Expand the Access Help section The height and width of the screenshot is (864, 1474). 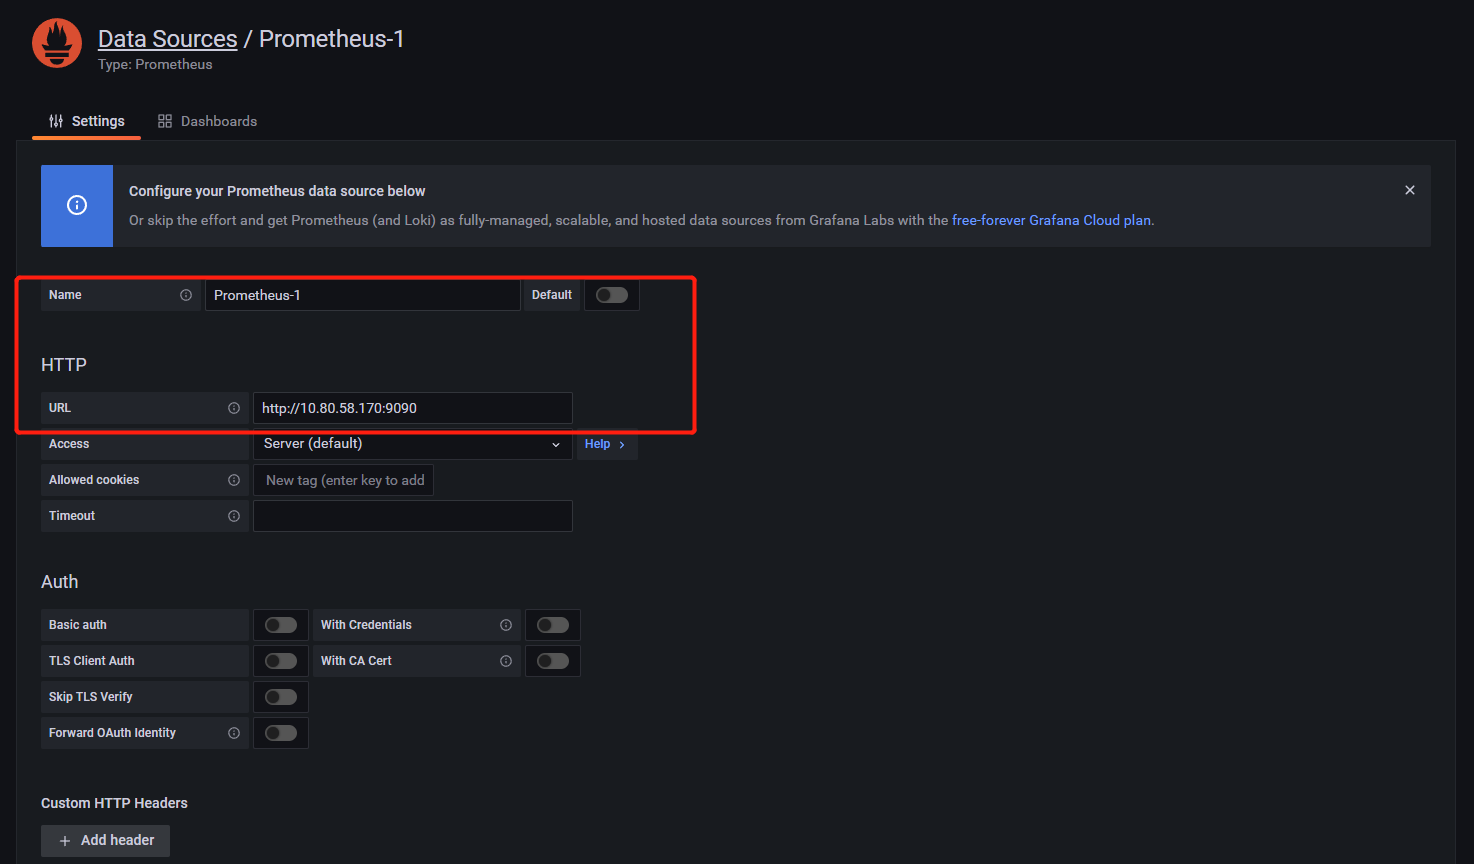tap(606, 444)
